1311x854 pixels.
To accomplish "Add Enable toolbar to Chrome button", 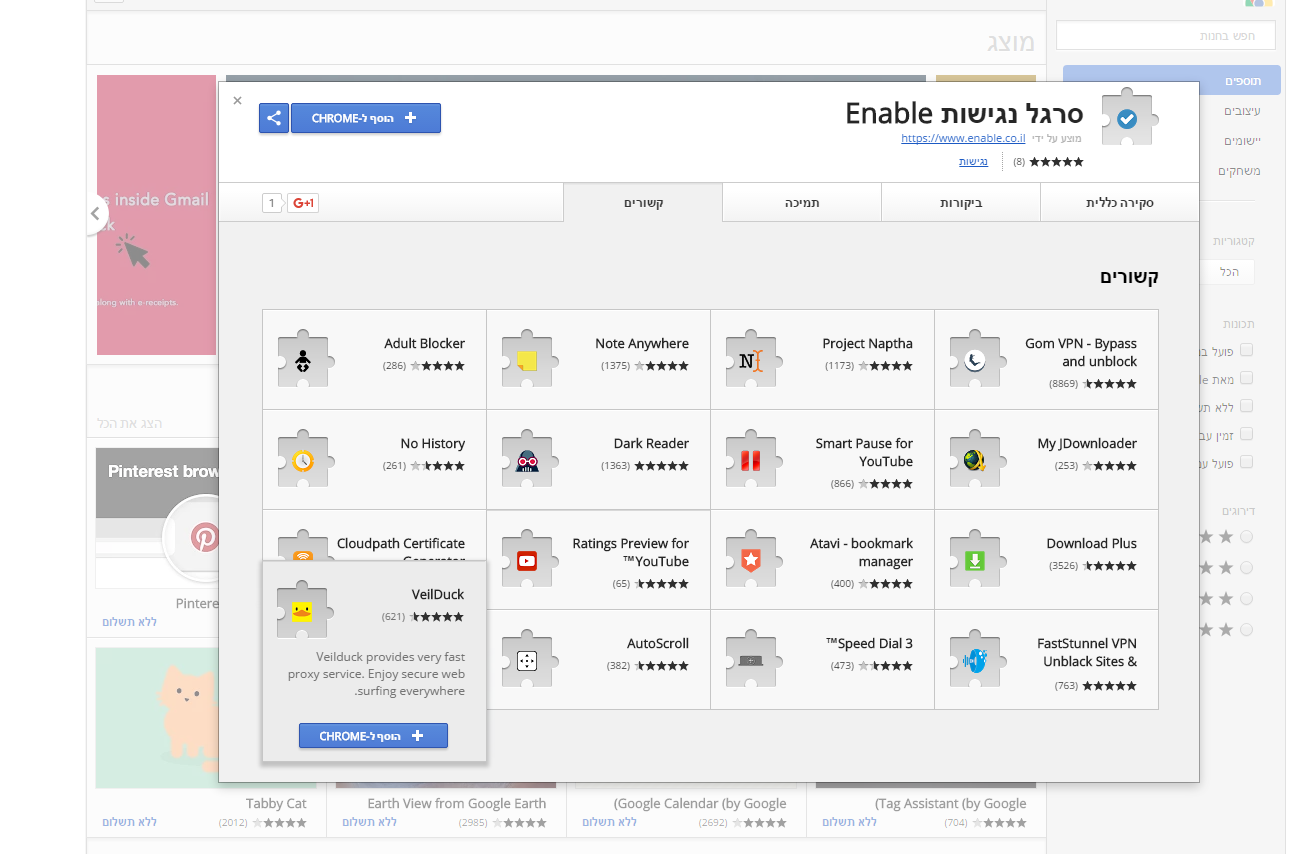I will (366, 118).
